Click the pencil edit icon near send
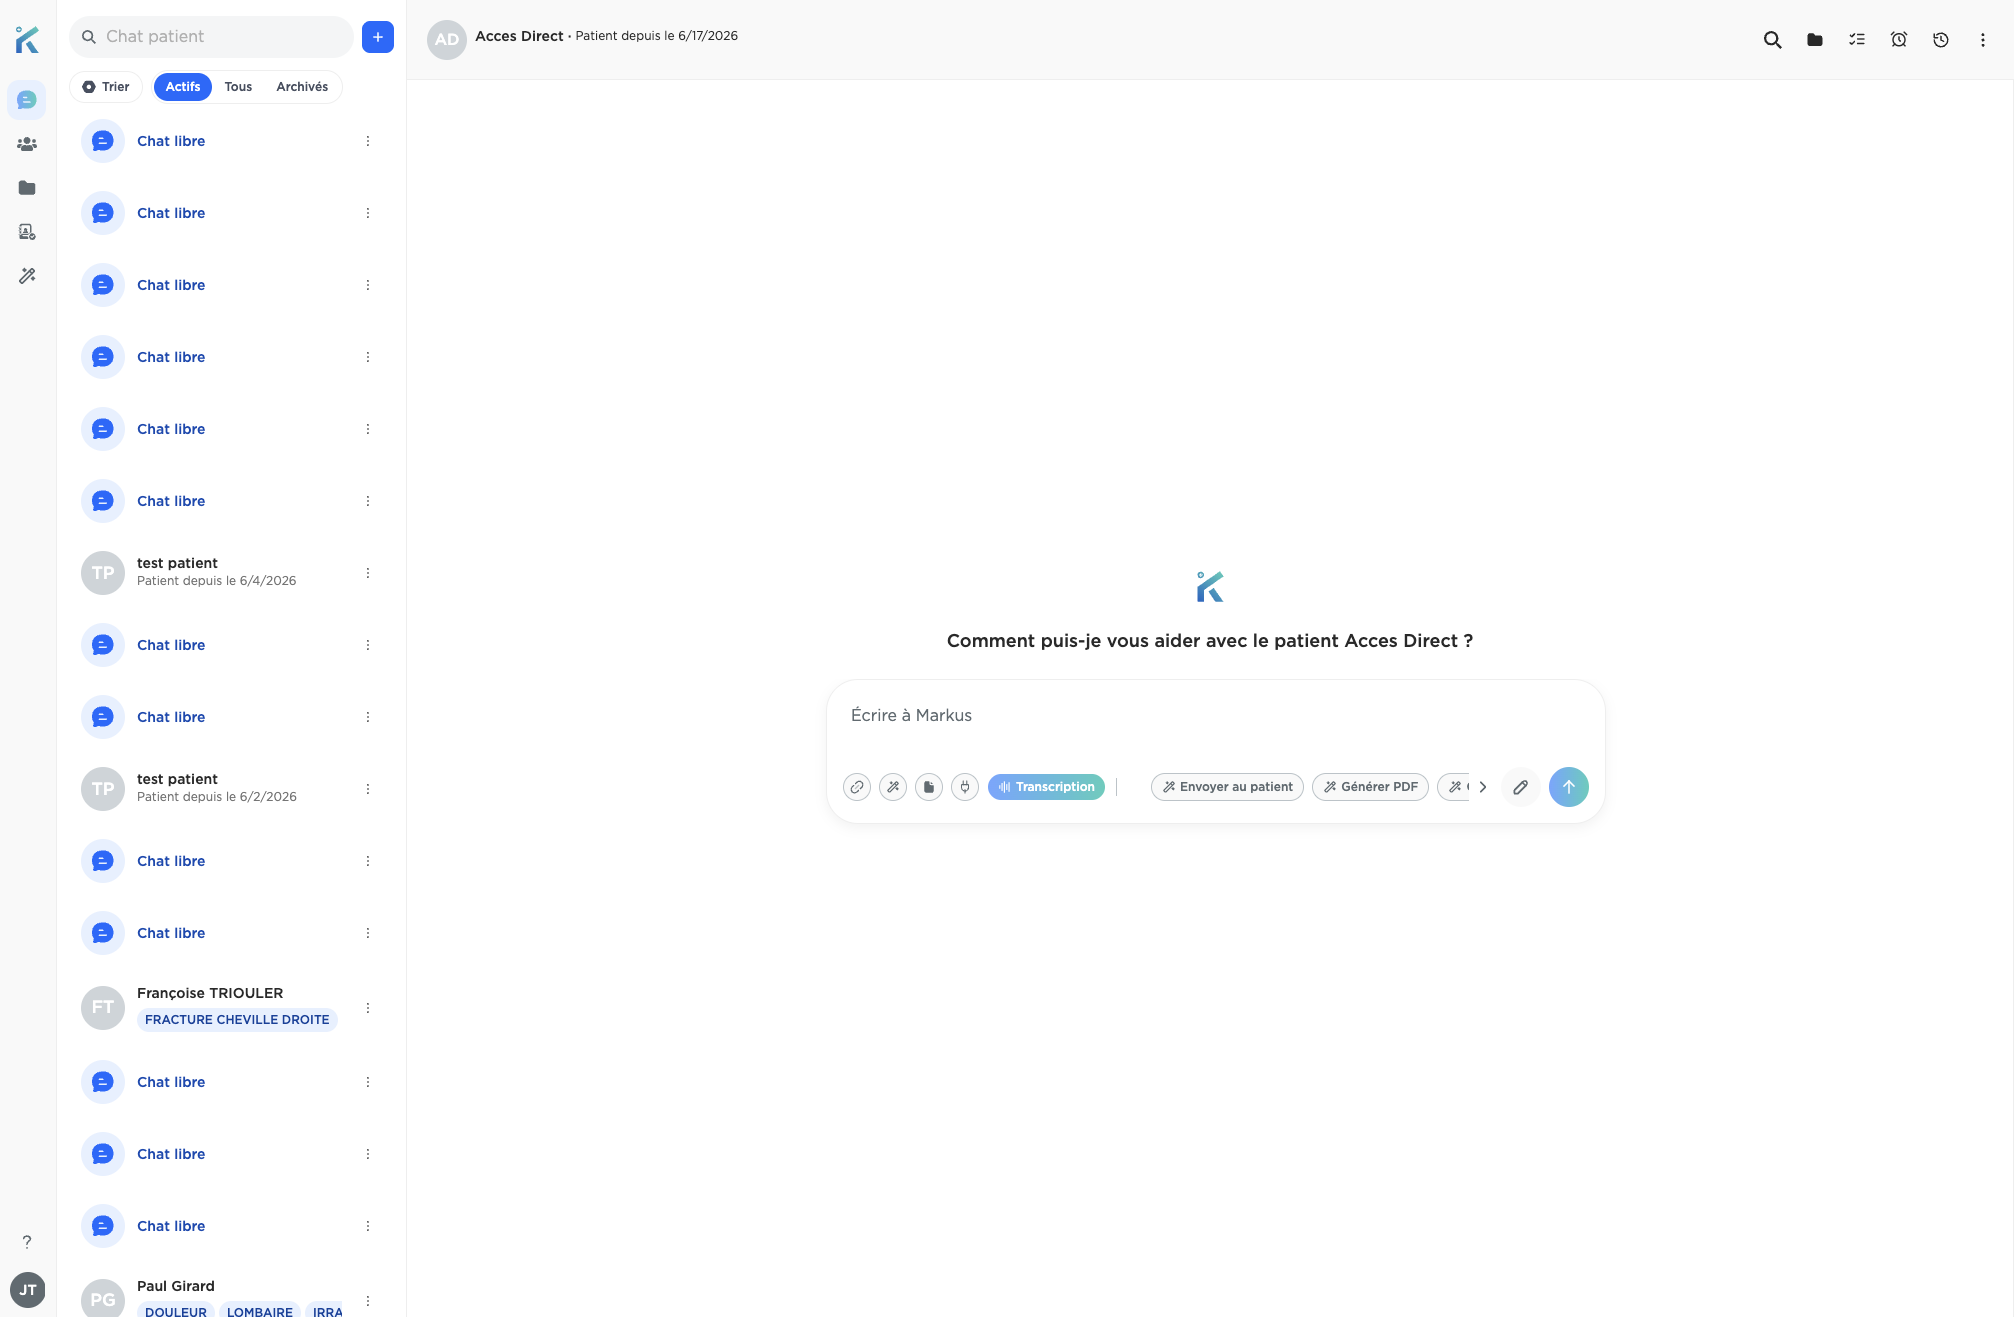This screenshot has height=1317, width=2014. click(1520, 787)
